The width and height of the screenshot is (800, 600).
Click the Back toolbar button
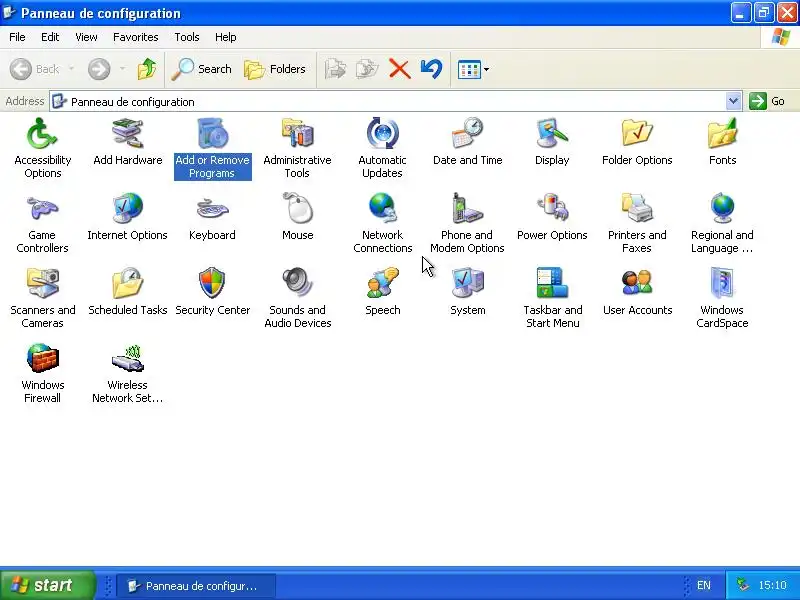click(x=35, y=69)
